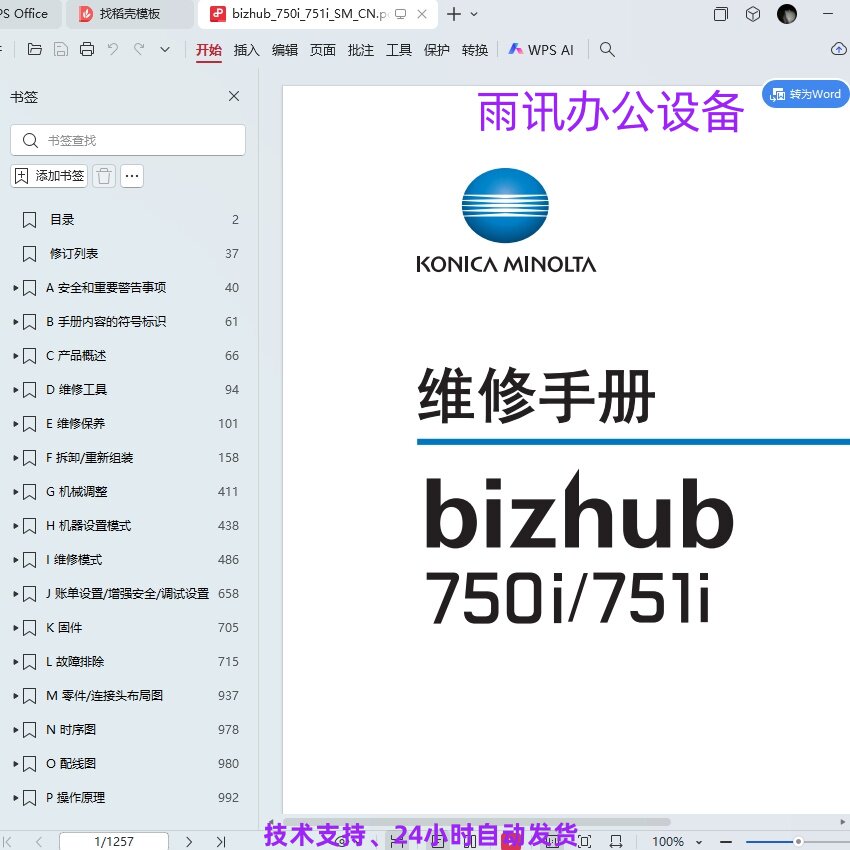Open the 页面 ribbon tab
The height and width of the screenshot is (850, 850).
(x=323, y=50)
